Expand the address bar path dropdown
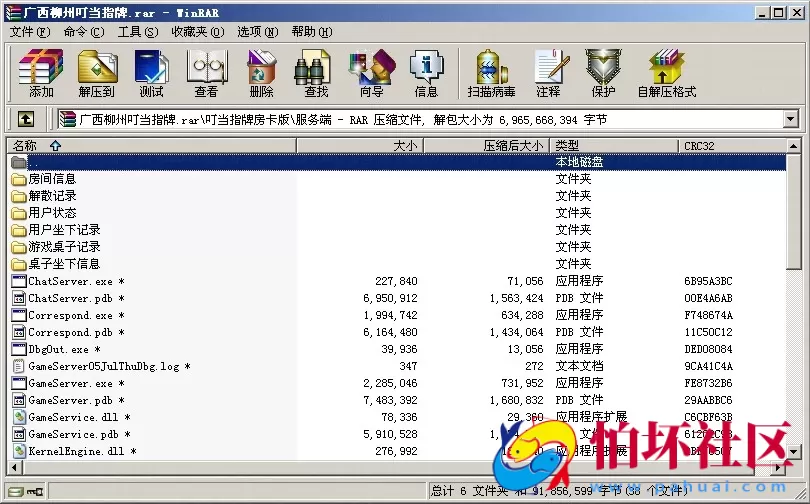Image resolution: width=810 pixels, height=504 pixels. point(790,120)
